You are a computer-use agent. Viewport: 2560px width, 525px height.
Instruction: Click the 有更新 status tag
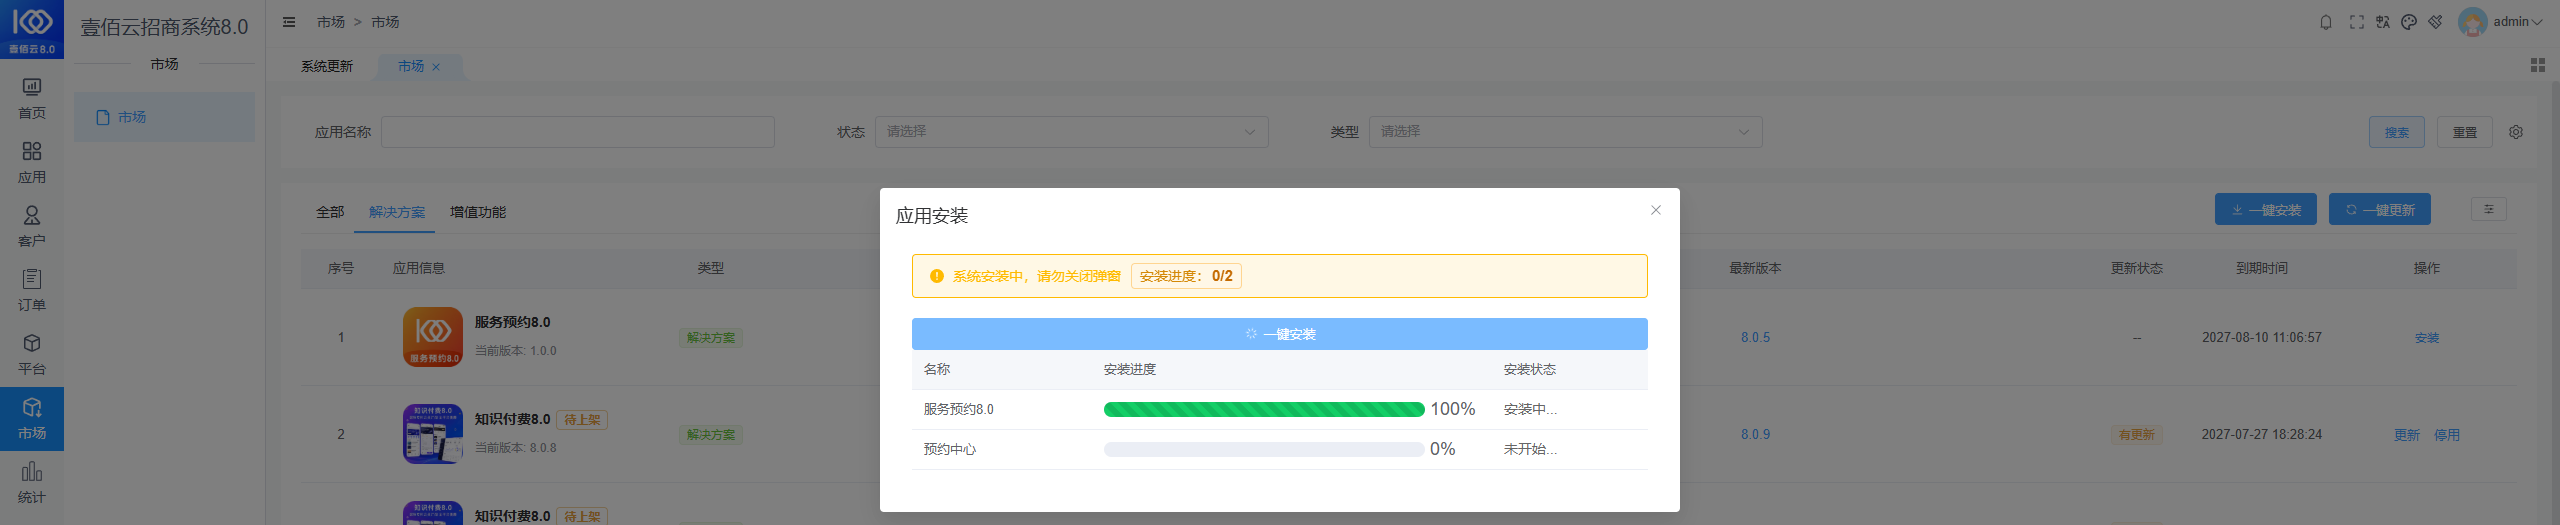pos(2137,435)
